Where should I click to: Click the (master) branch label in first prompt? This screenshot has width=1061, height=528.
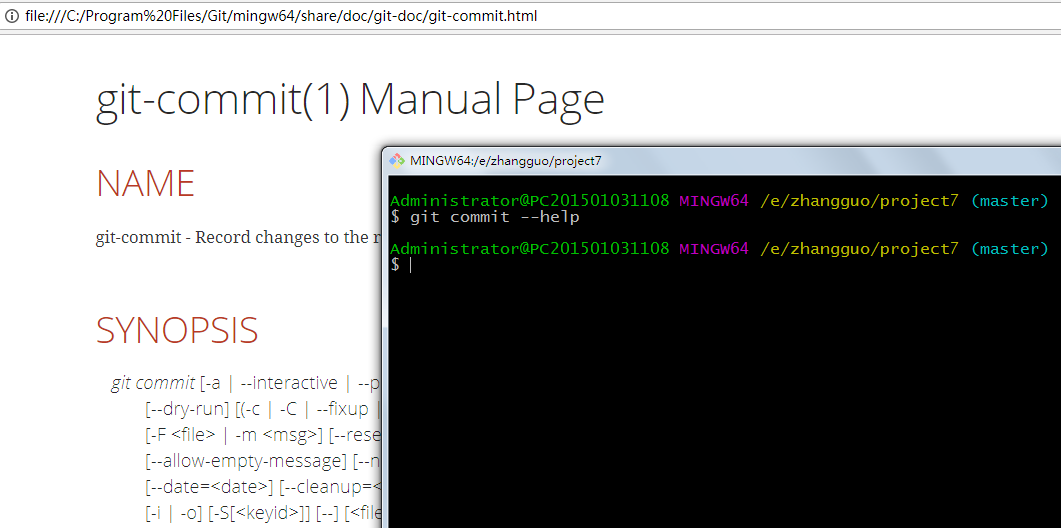coord(1009,200)
